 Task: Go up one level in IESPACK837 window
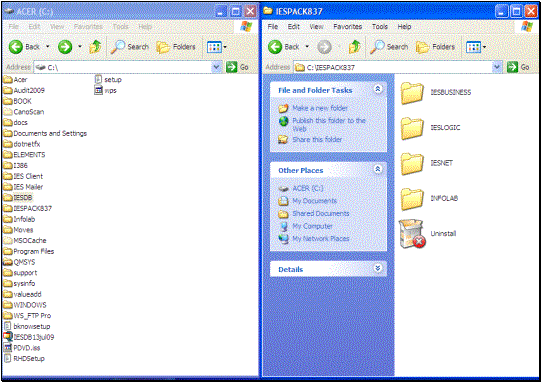click(354, 47)
